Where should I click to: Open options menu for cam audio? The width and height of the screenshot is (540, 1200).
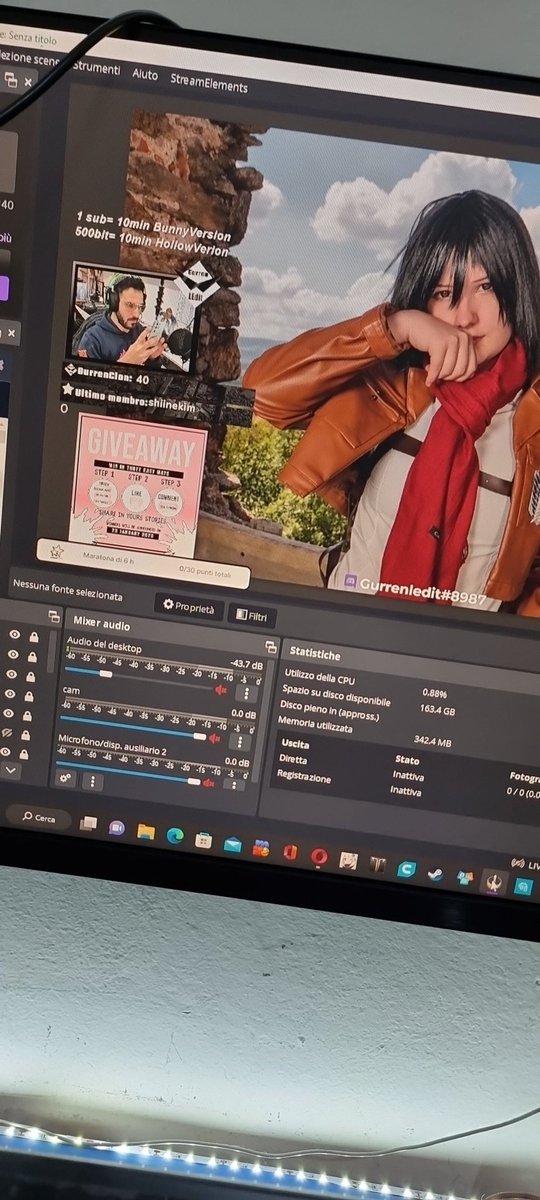pos(239,741)
